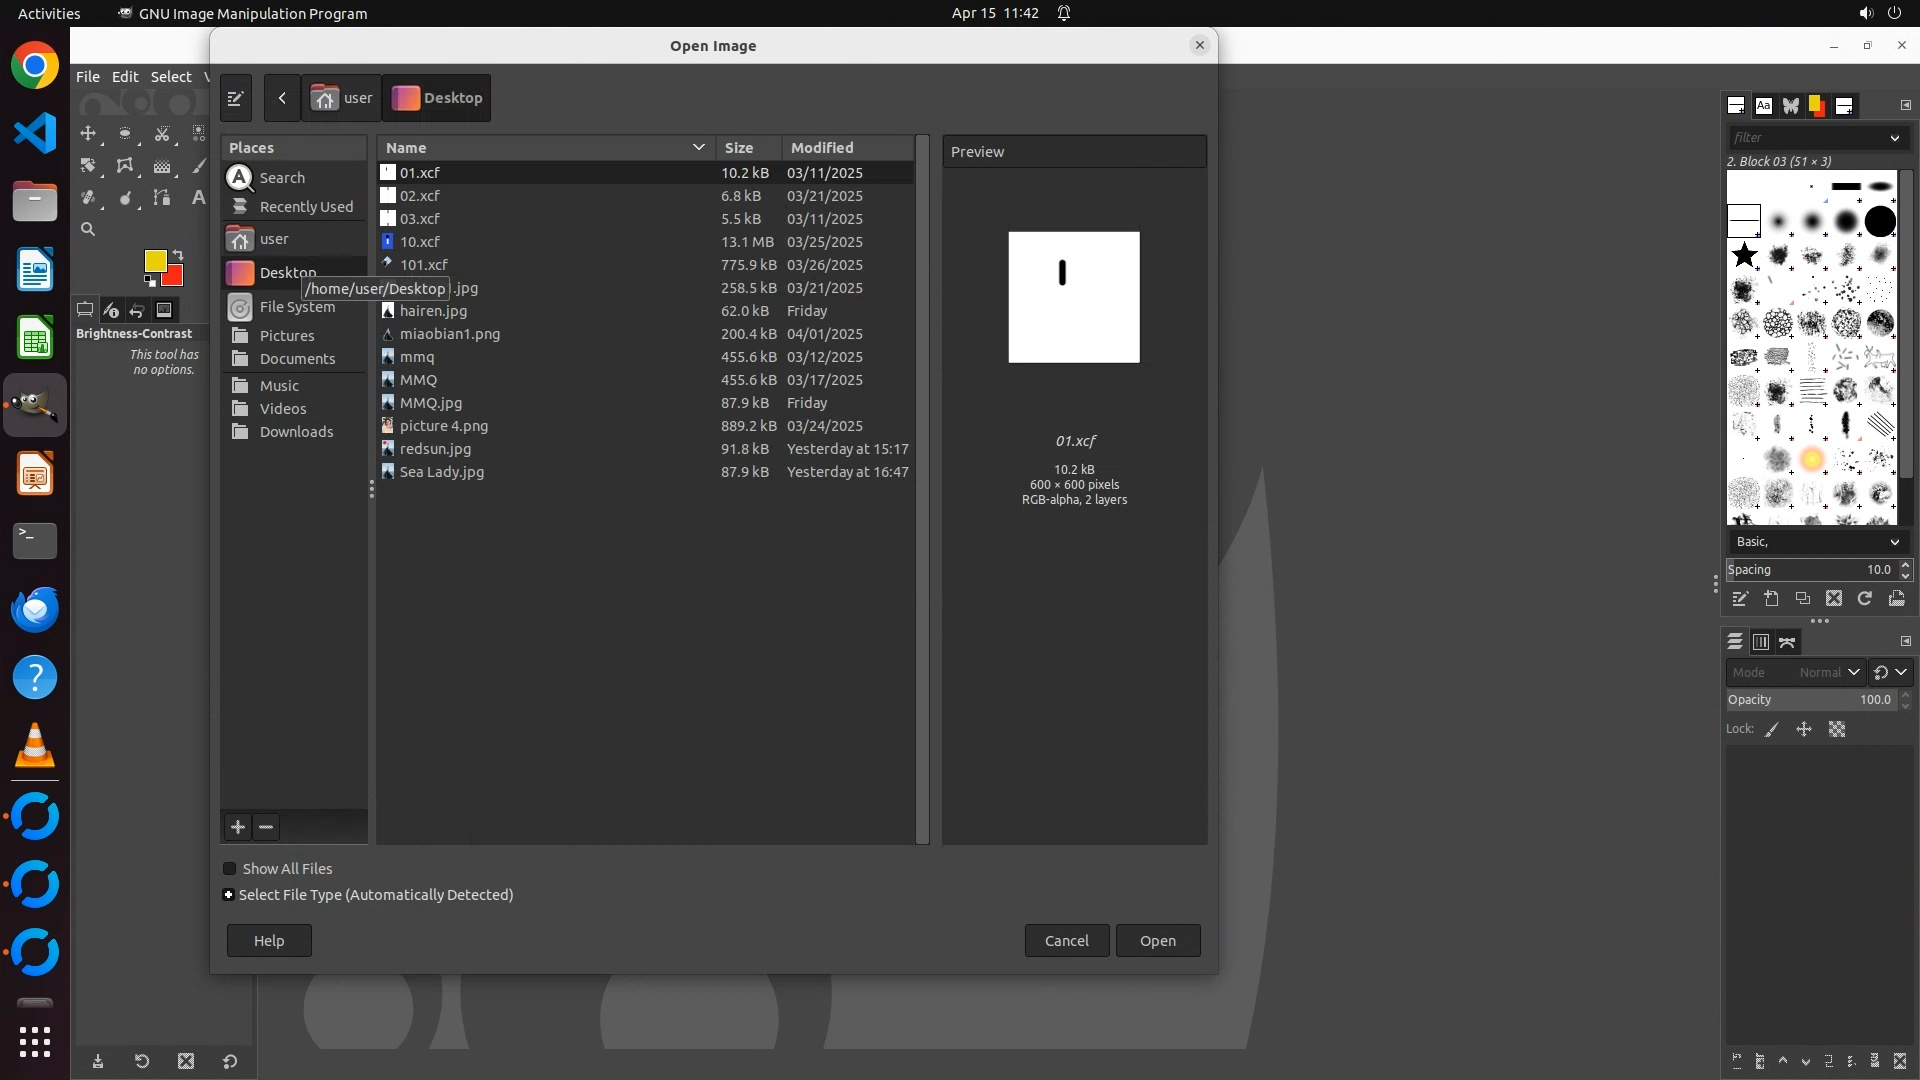The image size is (1920, 1080).
Task: Expand Select File Type section
Action: tap(229, 895)
